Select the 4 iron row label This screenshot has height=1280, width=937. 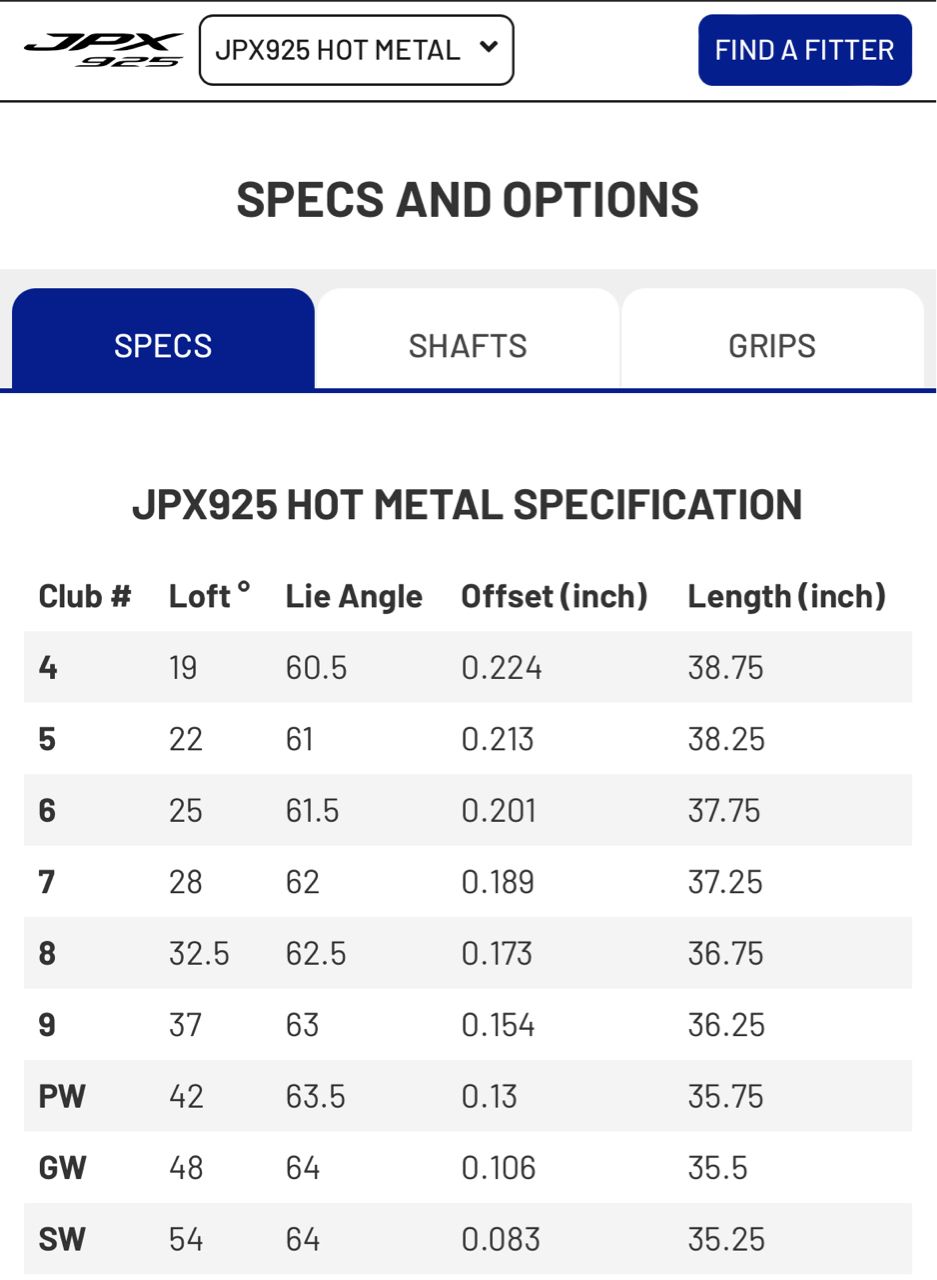pyautogui.click(x=48, y=667)
